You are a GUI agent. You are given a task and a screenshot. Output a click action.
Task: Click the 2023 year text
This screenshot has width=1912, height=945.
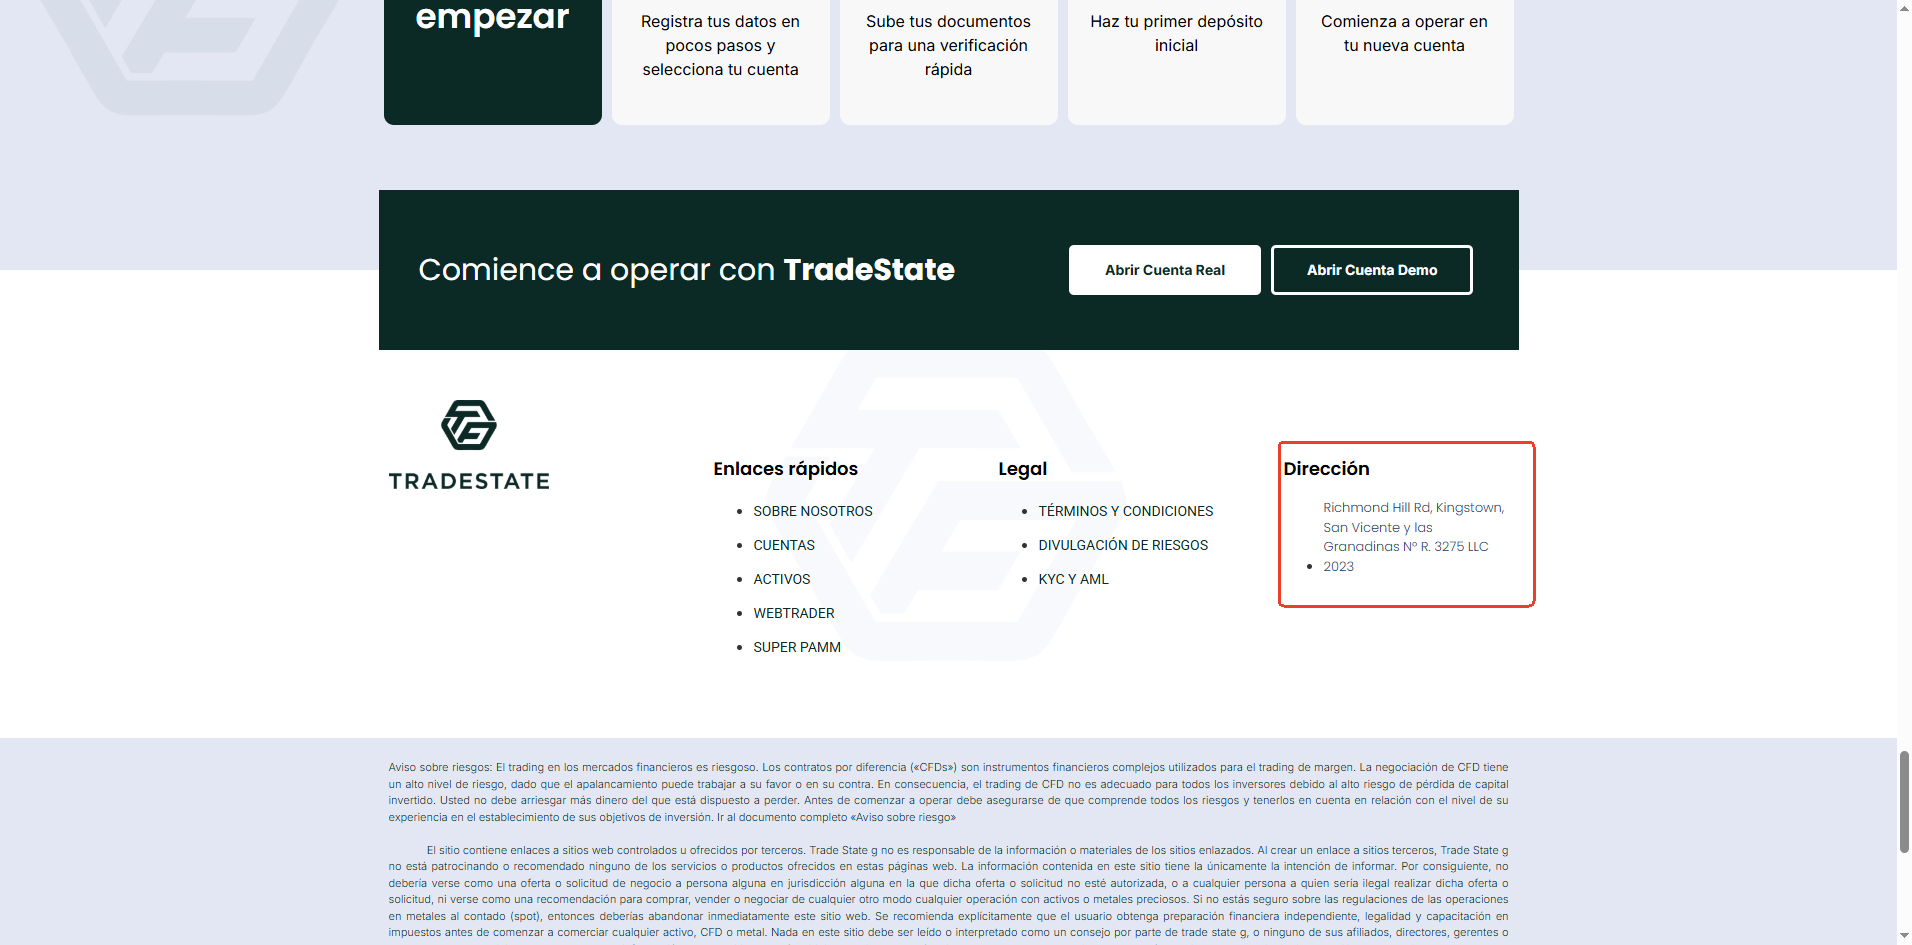click(1339, 566)
